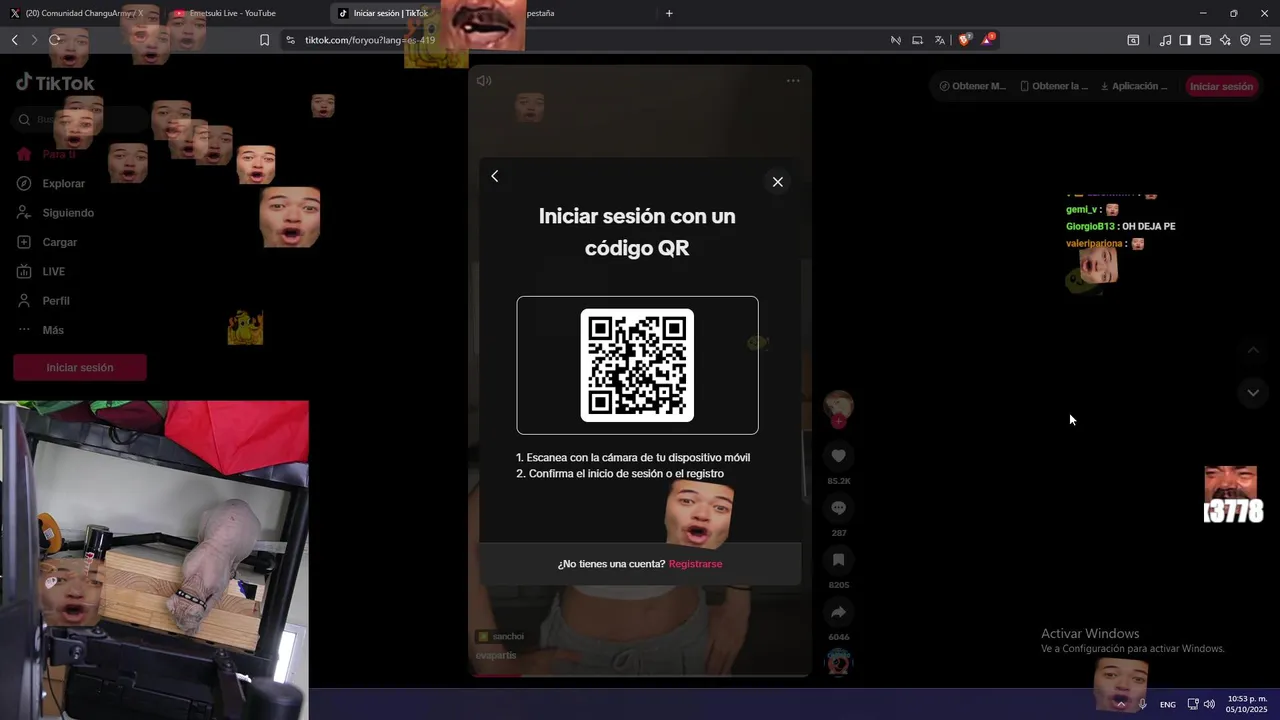Click the sanchoi username on video

click(508, 636)
